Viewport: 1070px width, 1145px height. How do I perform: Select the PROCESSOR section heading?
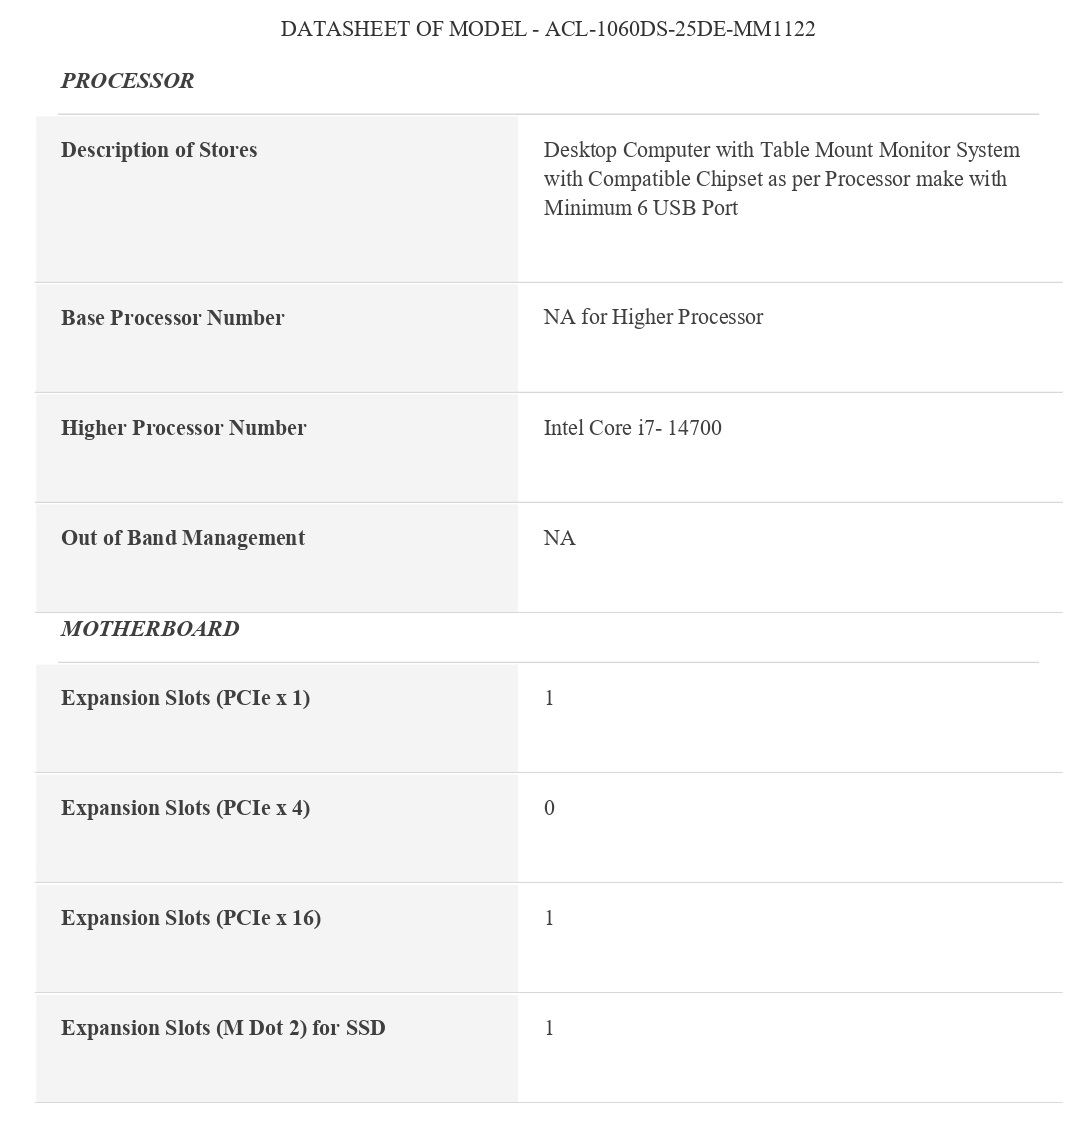[x=127, y=81]
